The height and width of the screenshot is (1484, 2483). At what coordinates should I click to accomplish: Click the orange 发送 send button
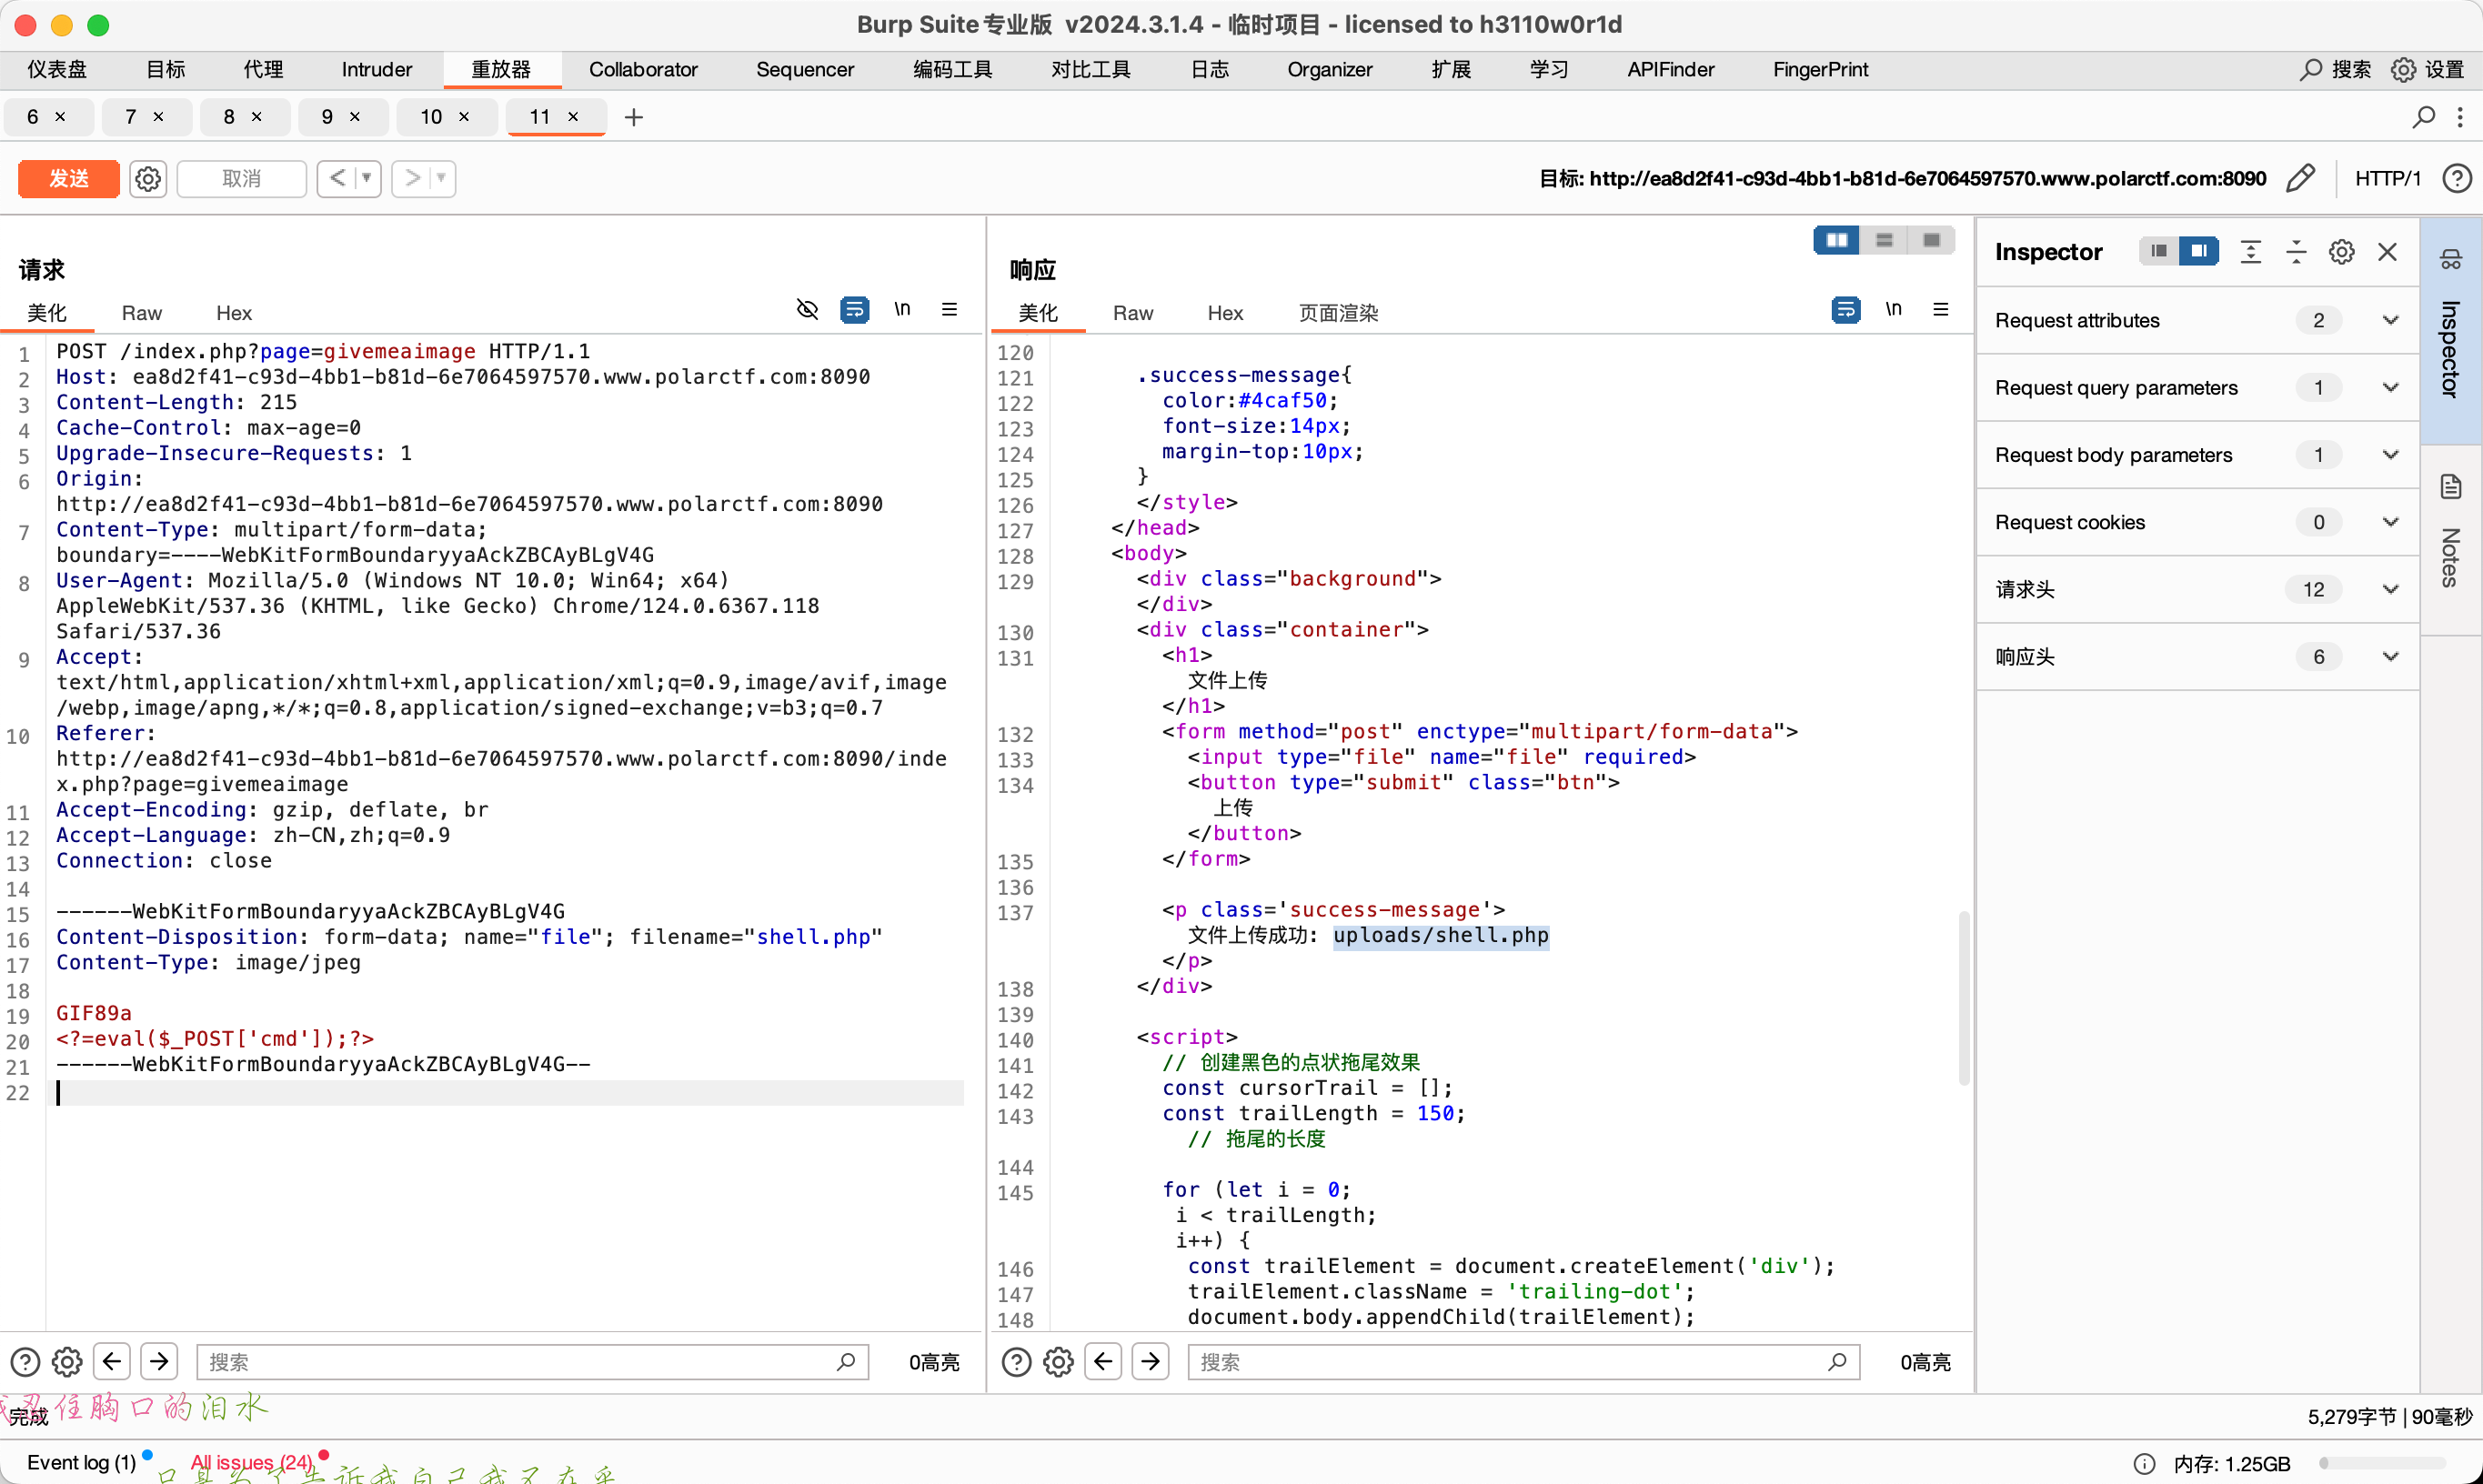click(x=69, y=178)
